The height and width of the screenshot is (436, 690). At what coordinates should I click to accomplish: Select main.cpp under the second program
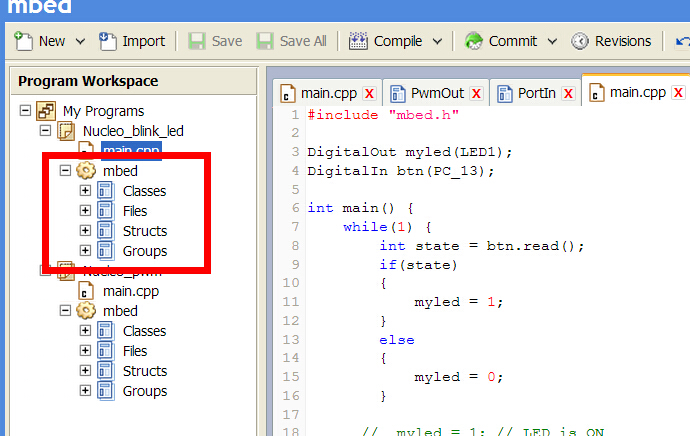[131, 291]
